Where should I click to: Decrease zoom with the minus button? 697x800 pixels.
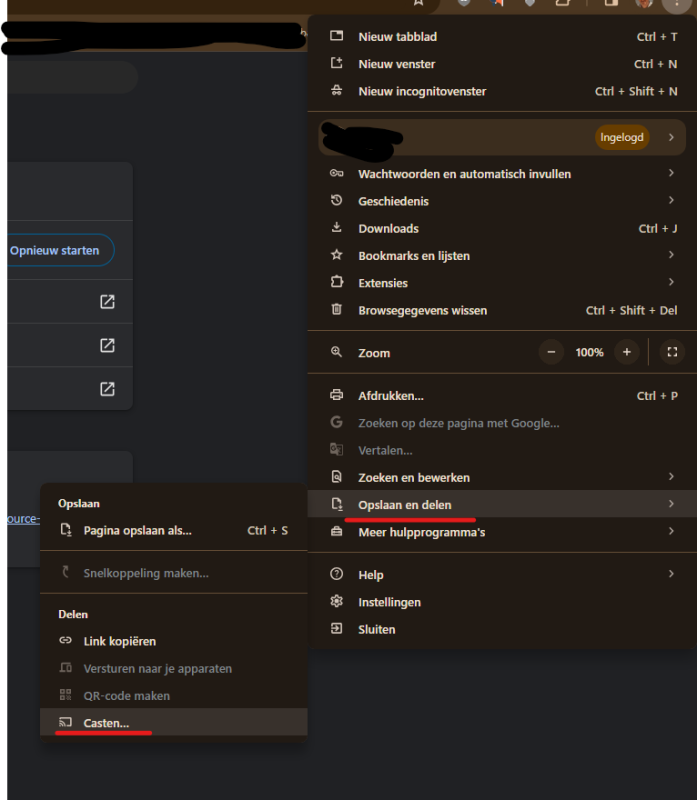552,352
